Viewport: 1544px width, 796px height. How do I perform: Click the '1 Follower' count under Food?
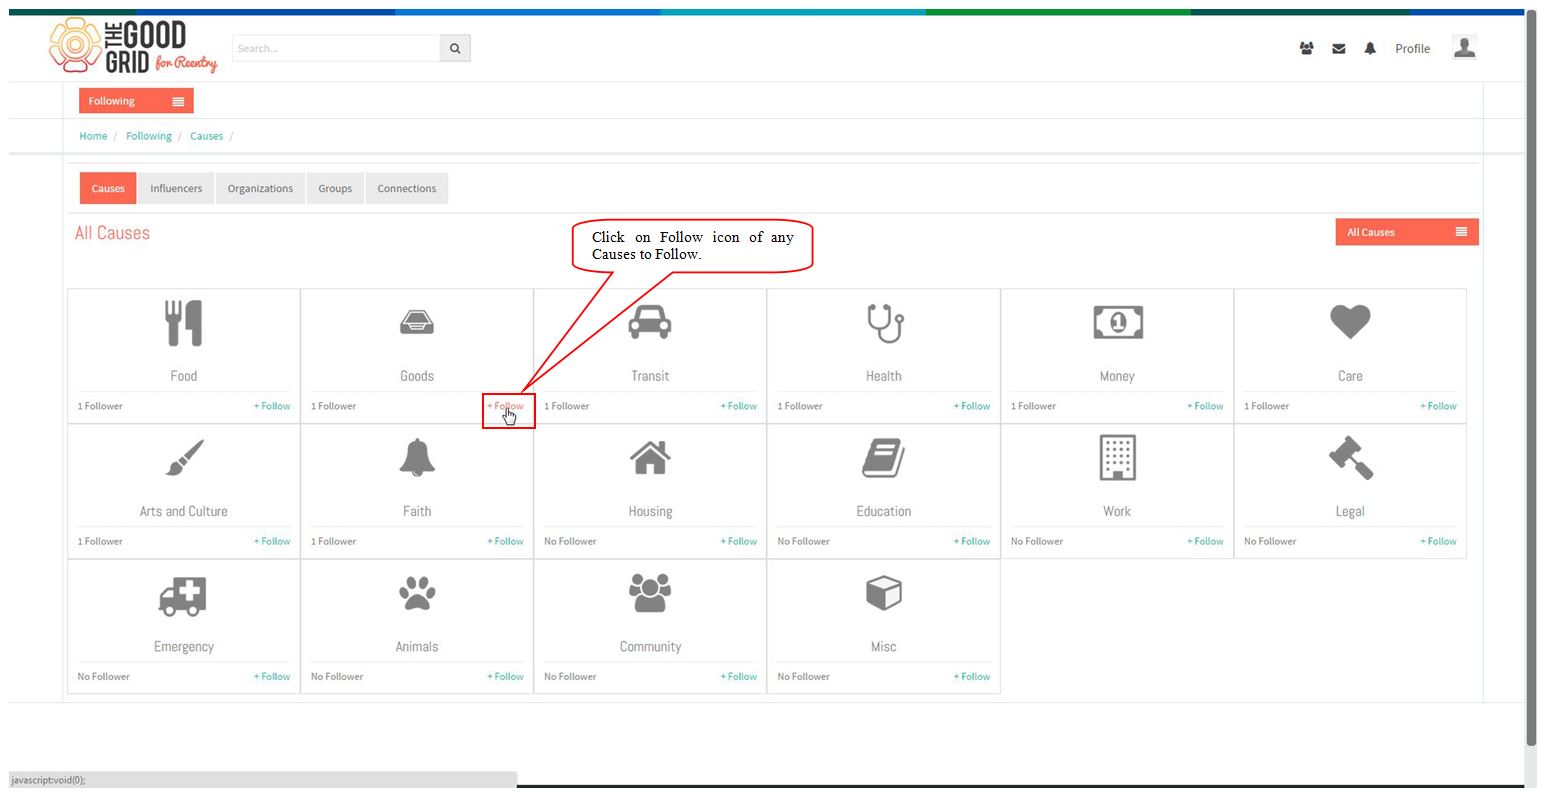click(100, 406)
